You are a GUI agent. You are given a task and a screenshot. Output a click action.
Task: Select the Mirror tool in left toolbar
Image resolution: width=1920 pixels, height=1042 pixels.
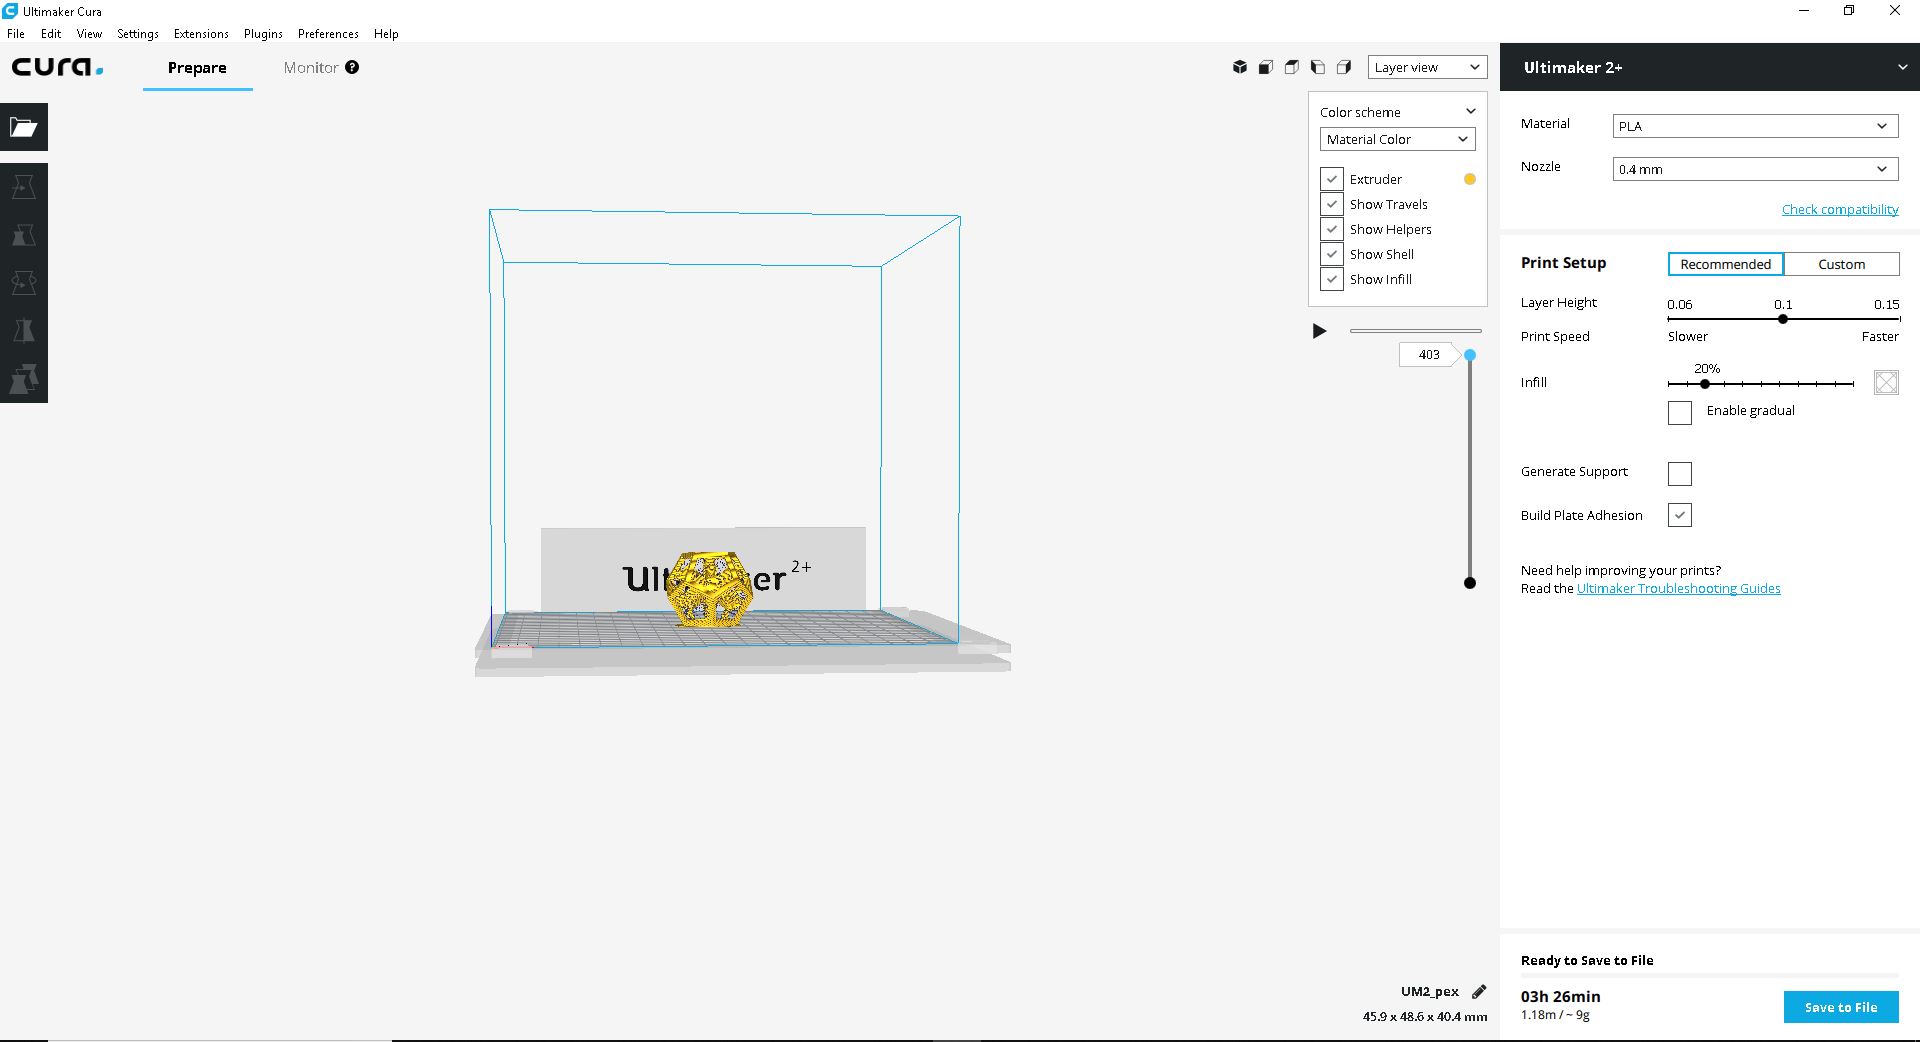tap(24, 331)
